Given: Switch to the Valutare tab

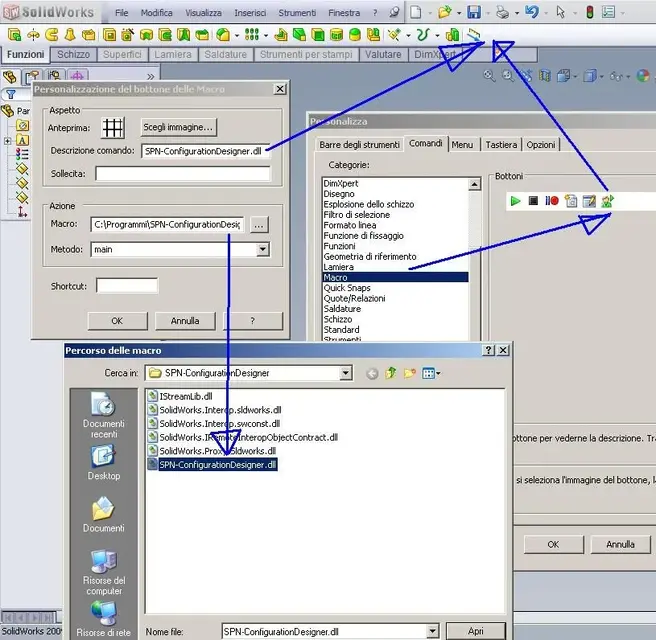Looking at the screenshot, I should click(383, 55).
